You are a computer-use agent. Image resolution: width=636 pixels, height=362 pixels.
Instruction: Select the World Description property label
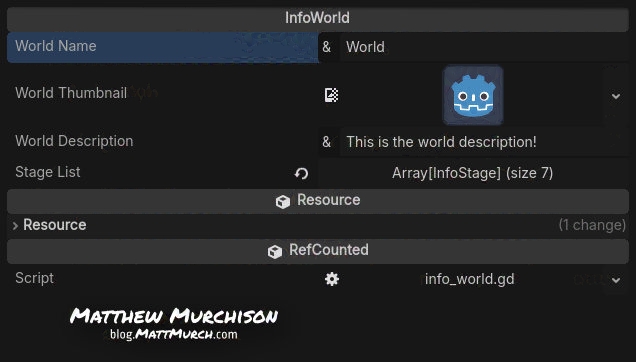click(x=74, y=141)
